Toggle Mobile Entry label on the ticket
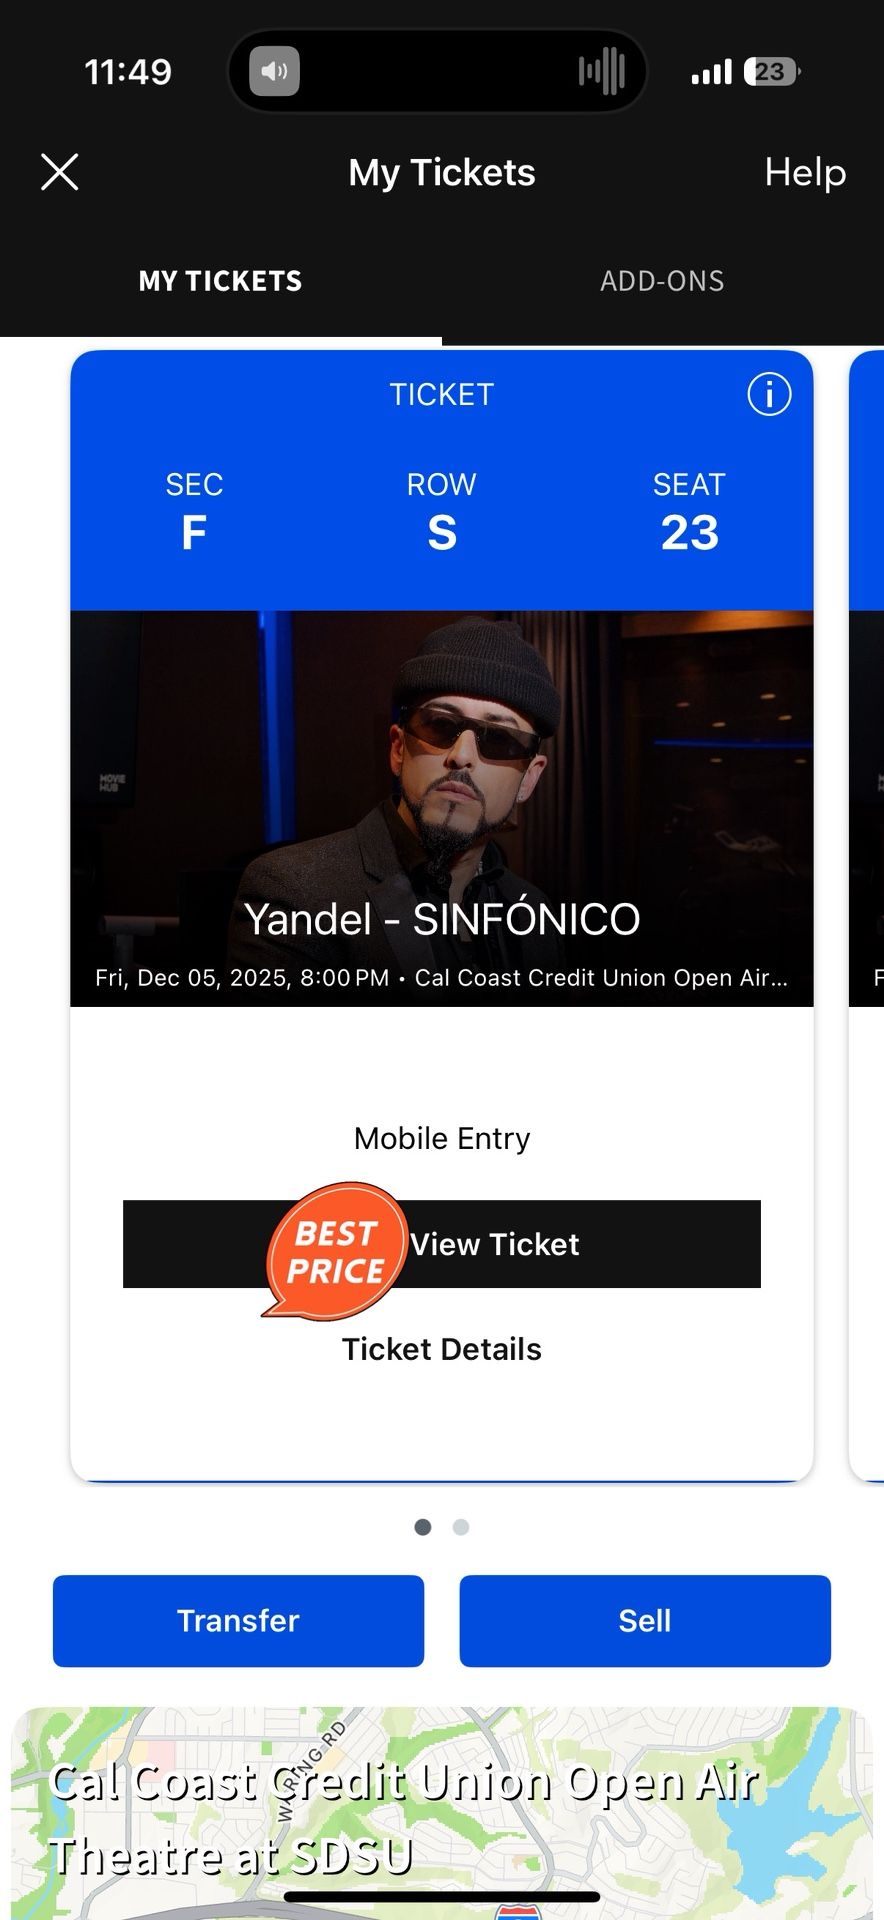The height and width of the screenshot is (1920, 884). coord(441,1137)
